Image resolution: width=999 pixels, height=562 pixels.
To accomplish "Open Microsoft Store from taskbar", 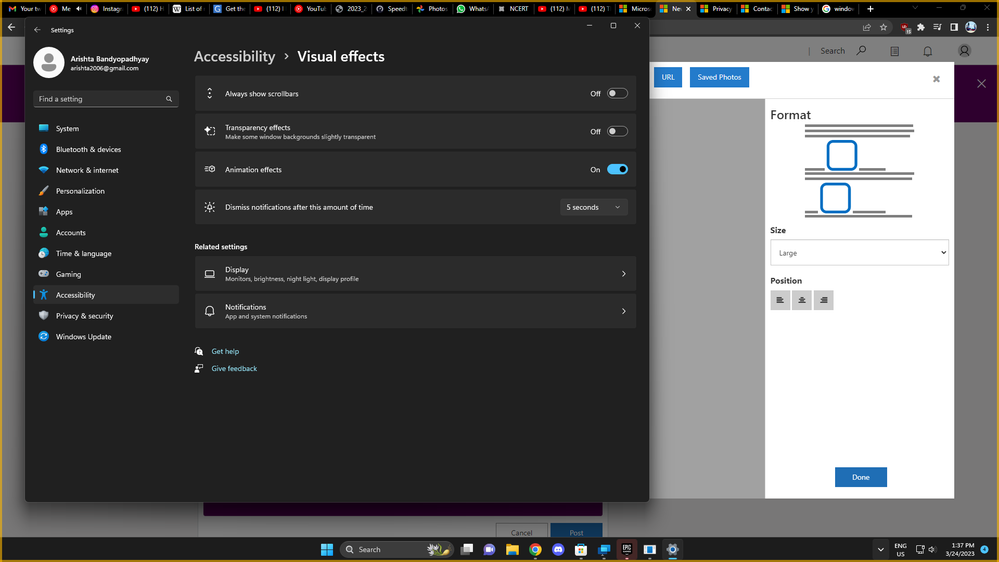I will pos(581,549).
